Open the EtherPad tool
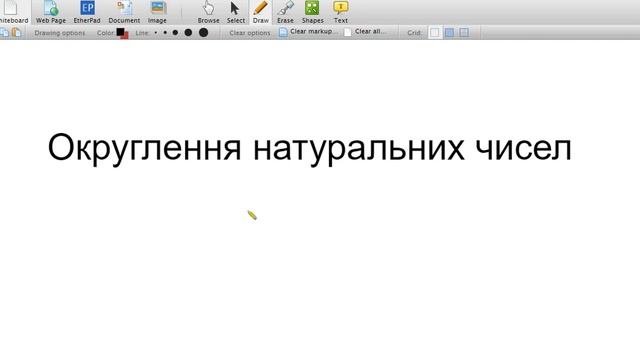This screenshot has width=640, height=360. [87, 12]
